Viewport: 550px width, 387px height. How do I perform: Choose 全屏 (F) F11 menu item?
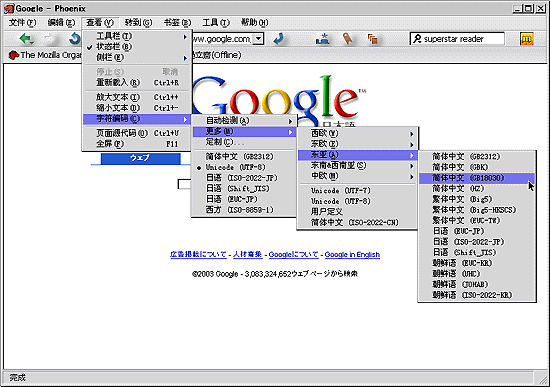[x=137, y=144]
